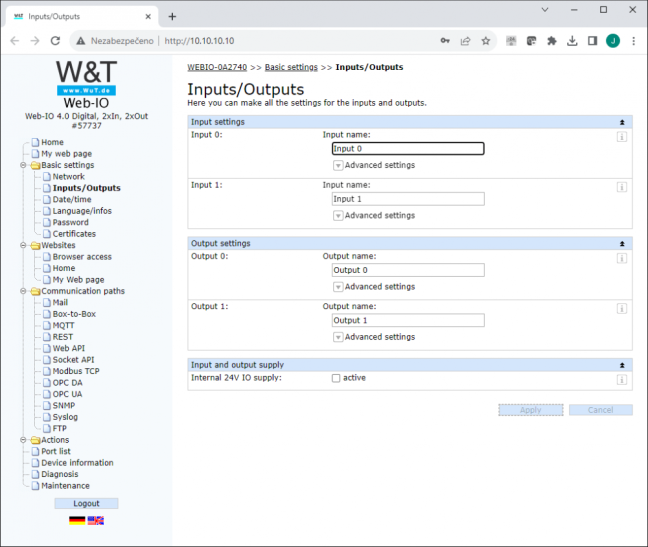Open Language/infos page

pos(82,211)
